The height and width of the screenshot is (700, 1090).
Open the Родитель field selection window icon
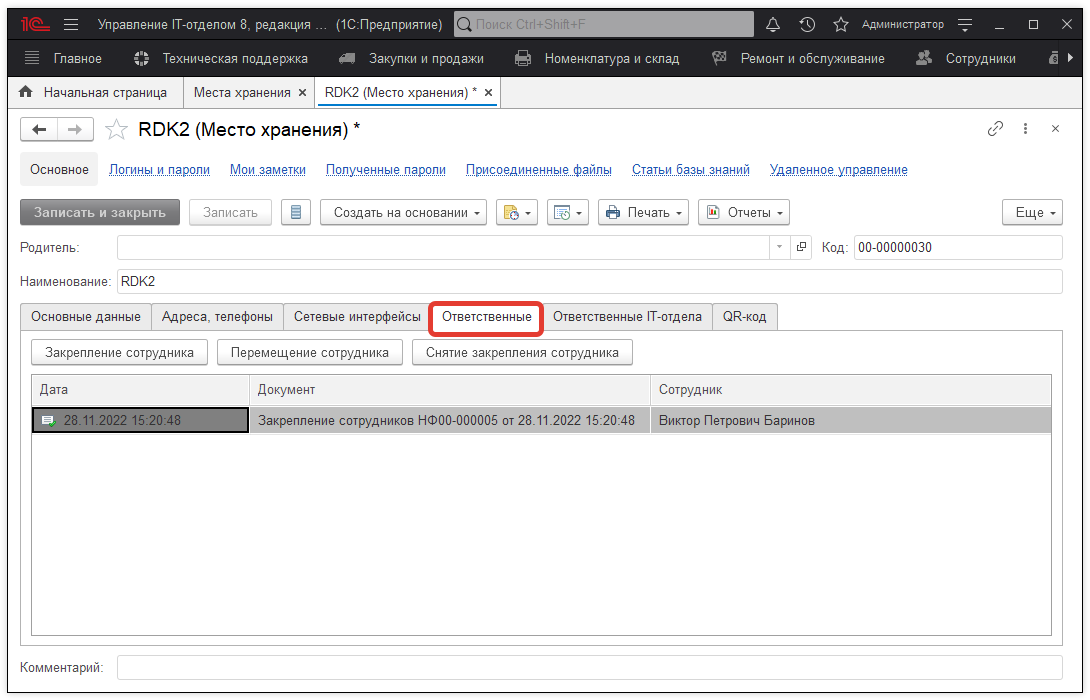[801, 247]
